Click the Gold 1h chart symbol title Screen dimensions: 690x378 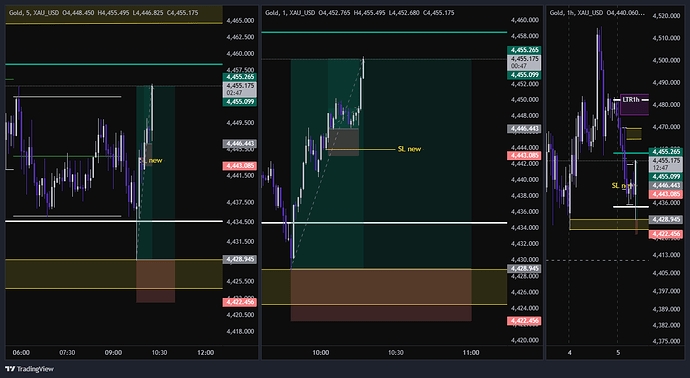(576, 13)
